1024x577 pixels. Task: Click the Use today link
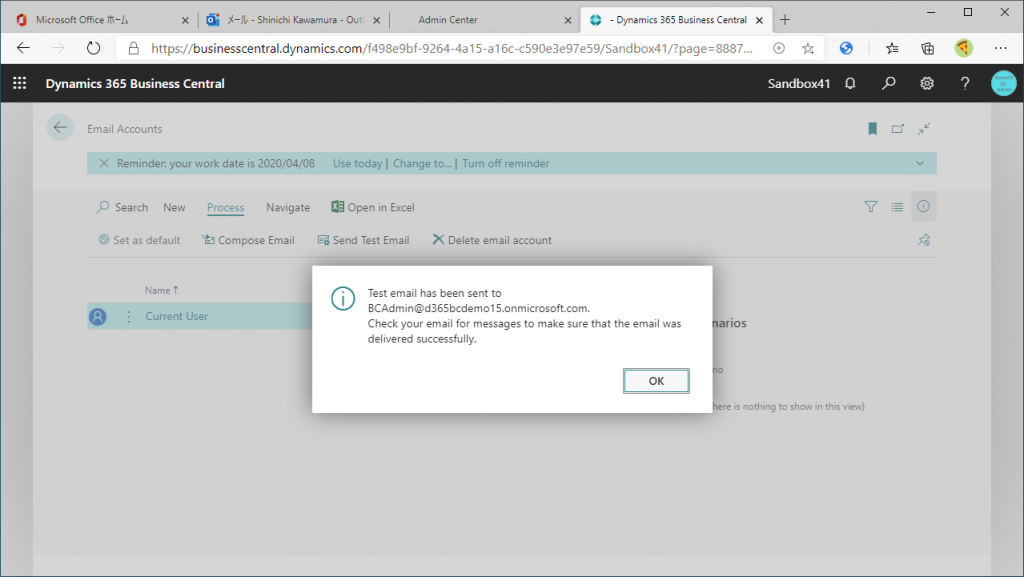click(x=357, y=163)
